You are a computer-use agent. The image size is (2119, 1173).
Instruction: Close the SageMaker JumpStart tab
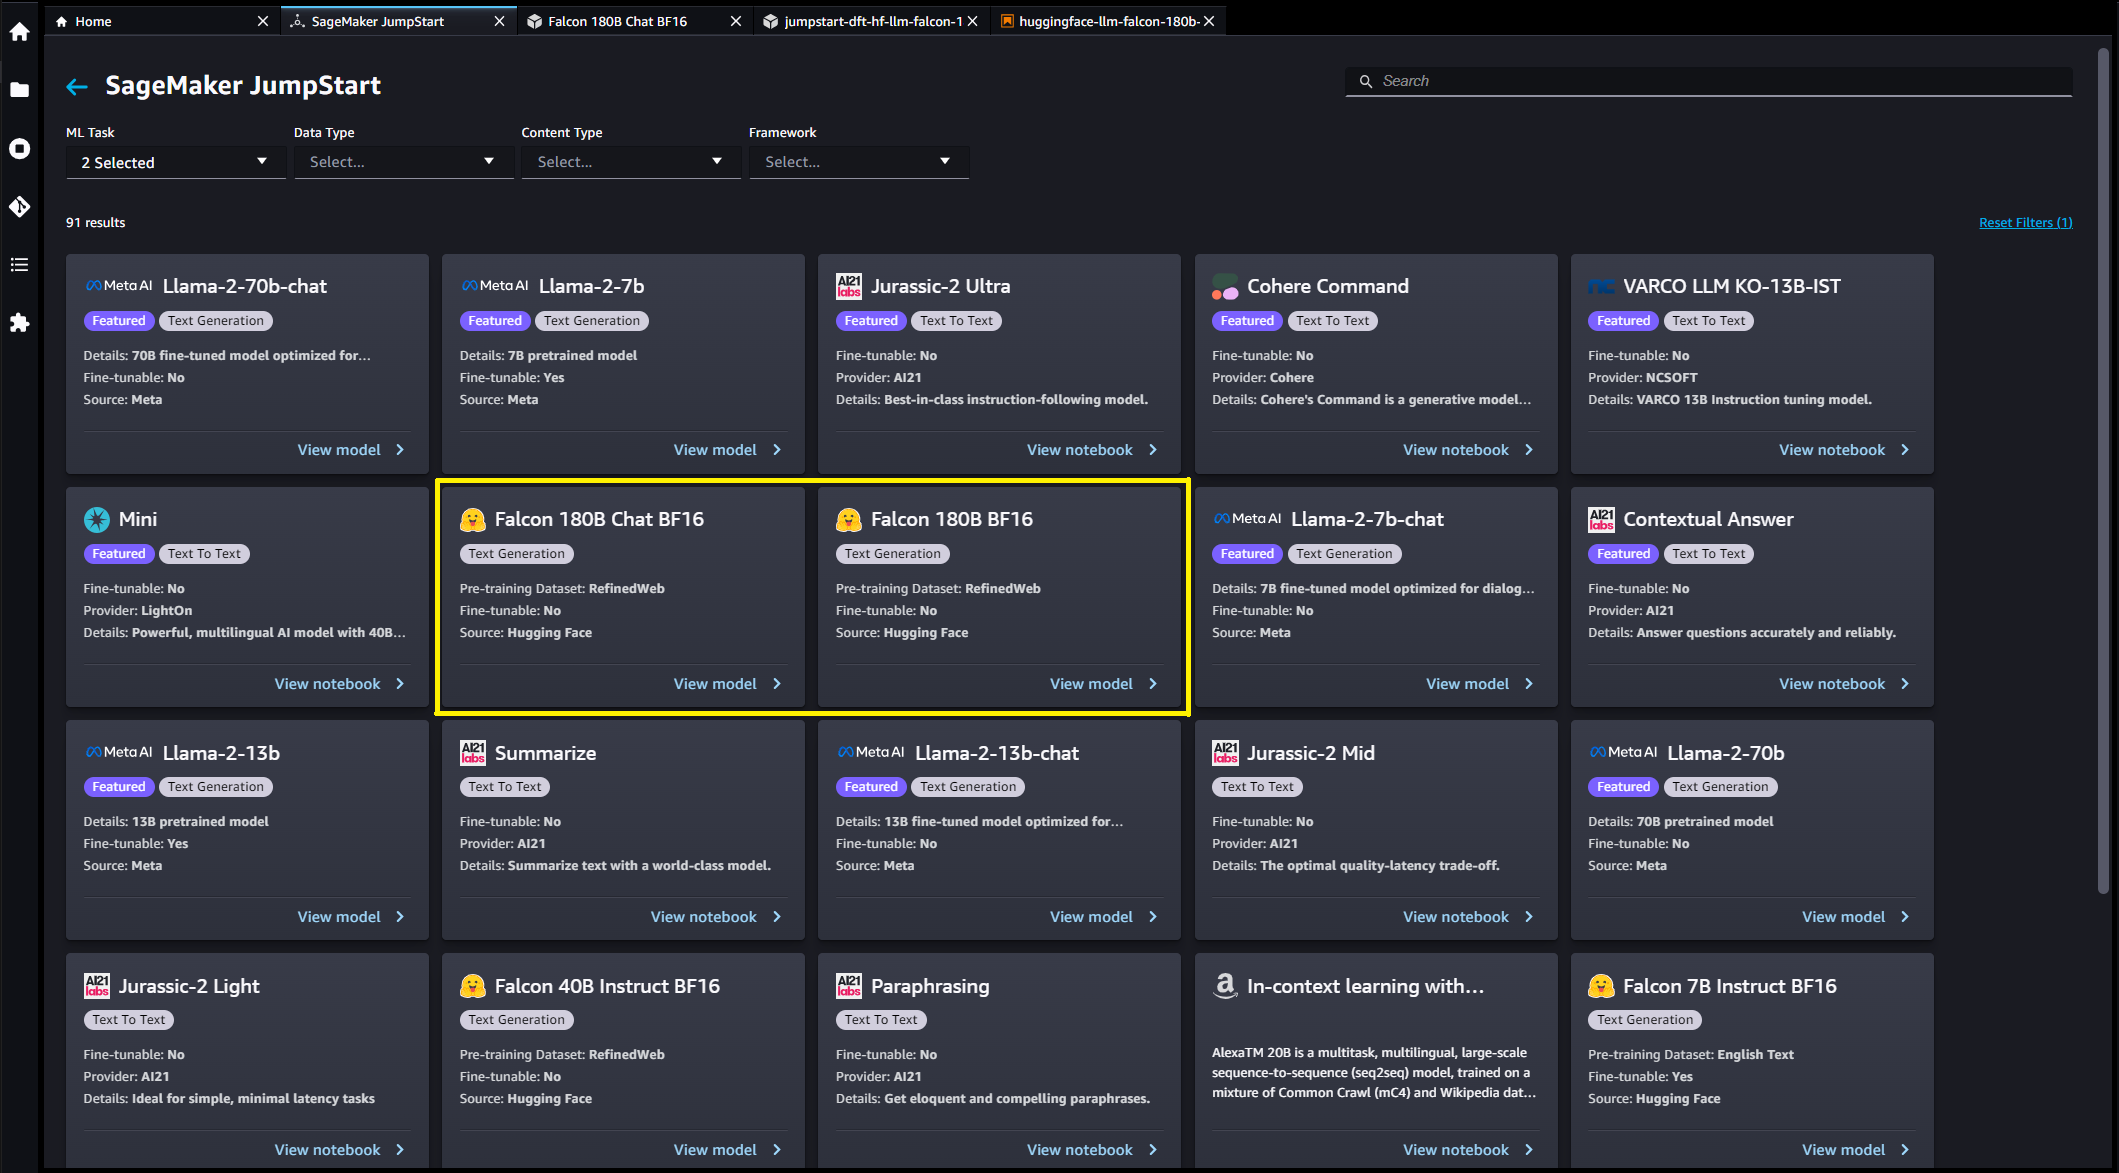(x=499, y=21)
